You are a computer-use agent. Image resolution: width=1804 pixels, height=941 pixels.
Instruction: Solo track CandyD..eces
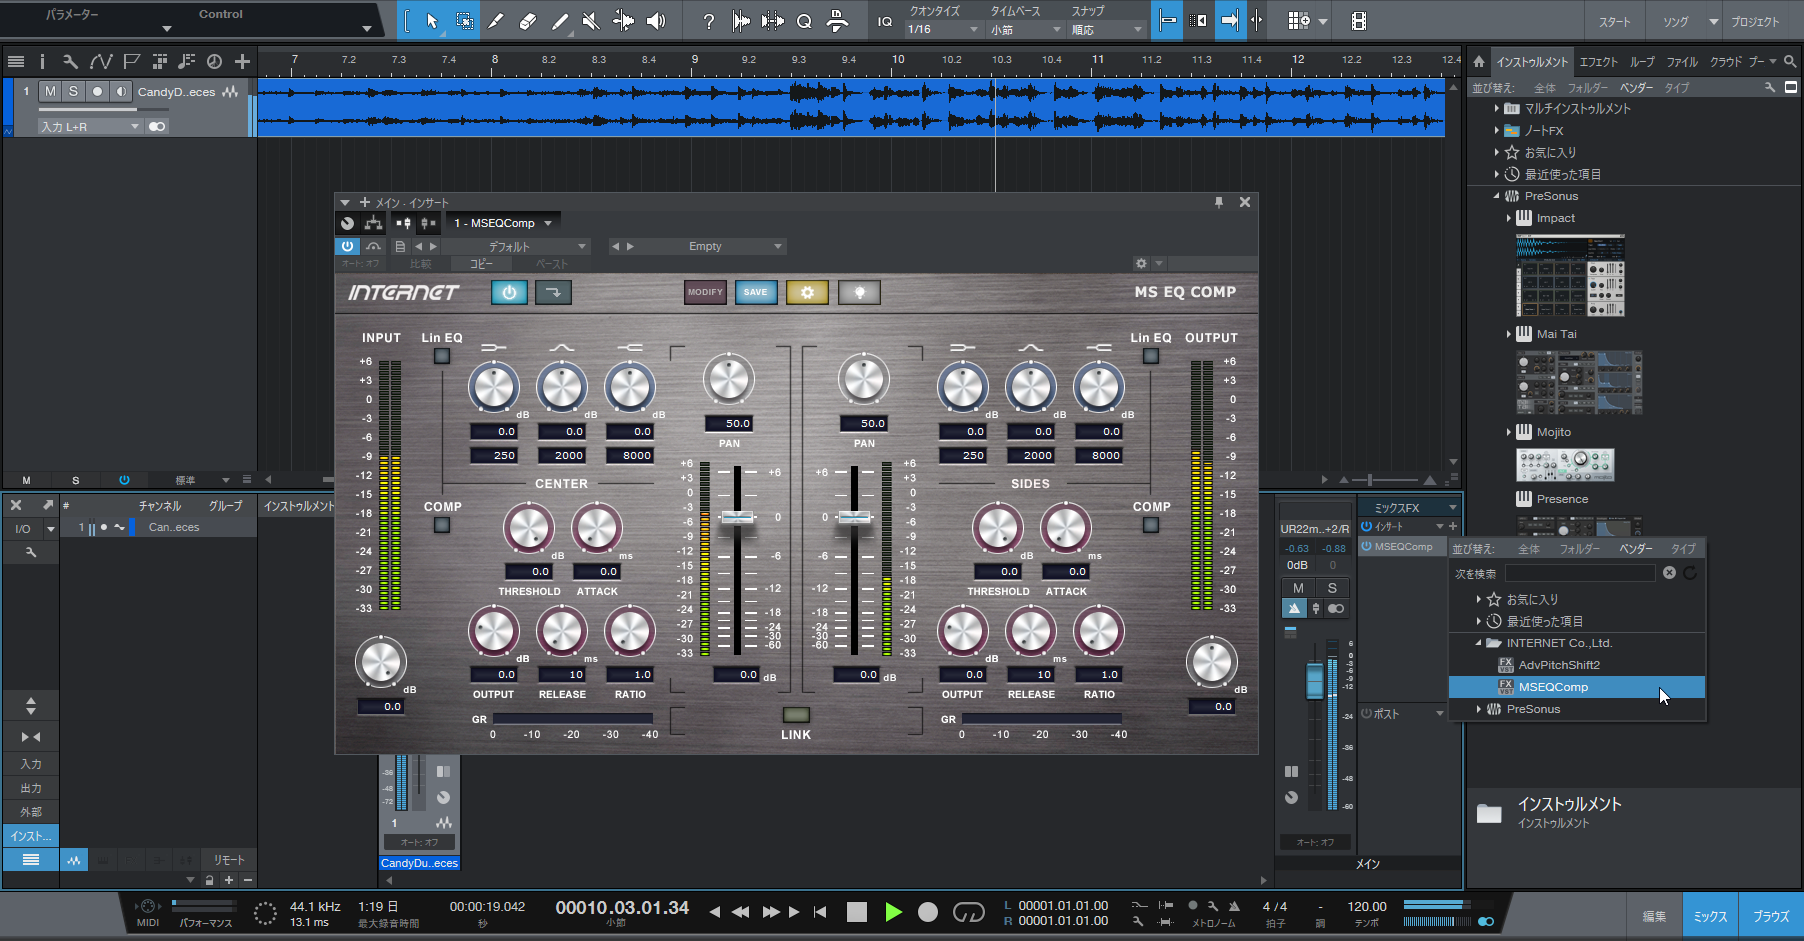pos(73,92)
